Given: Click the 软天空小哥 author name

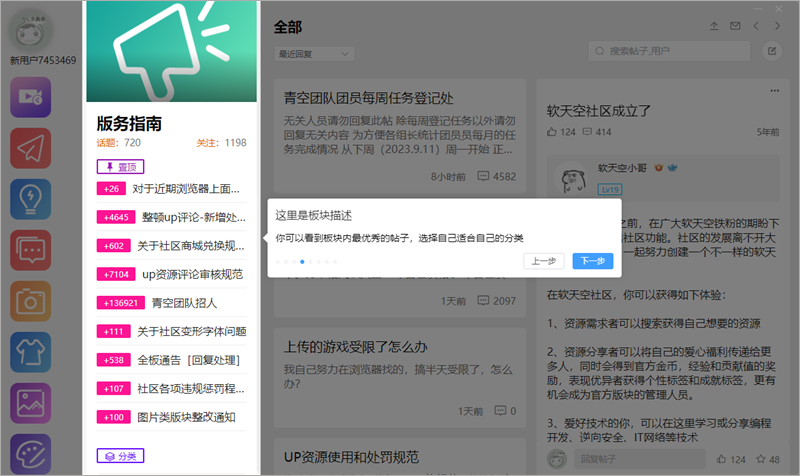Looking at the screenshot, I should point(622,168).
